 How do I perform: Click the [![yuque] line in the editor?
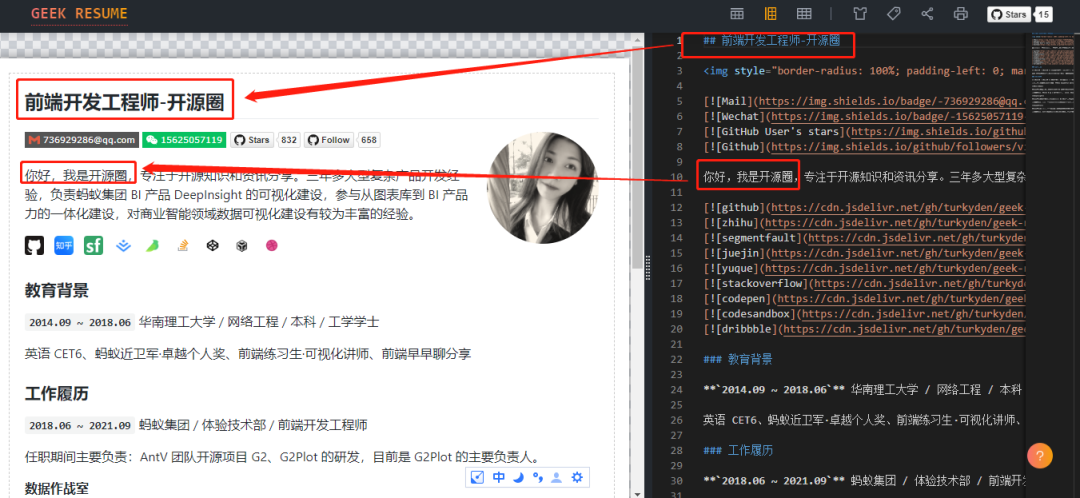[865, 268]
